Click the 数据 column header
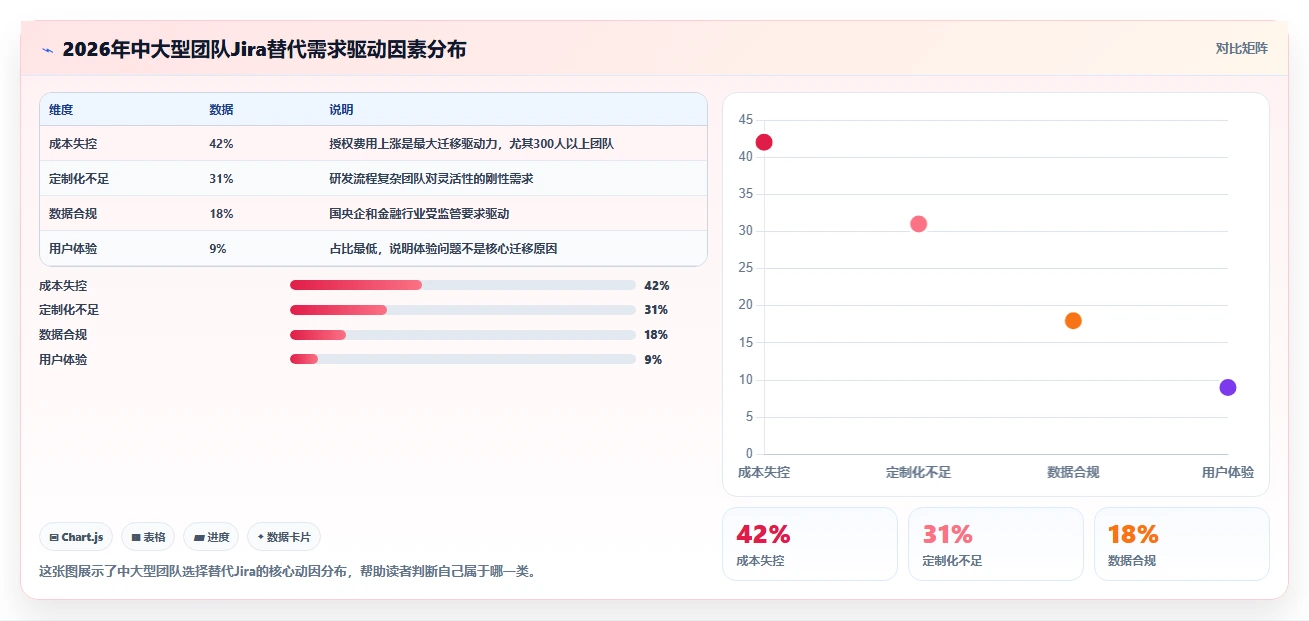This screenshot has height=621, width=1309. 221,109
